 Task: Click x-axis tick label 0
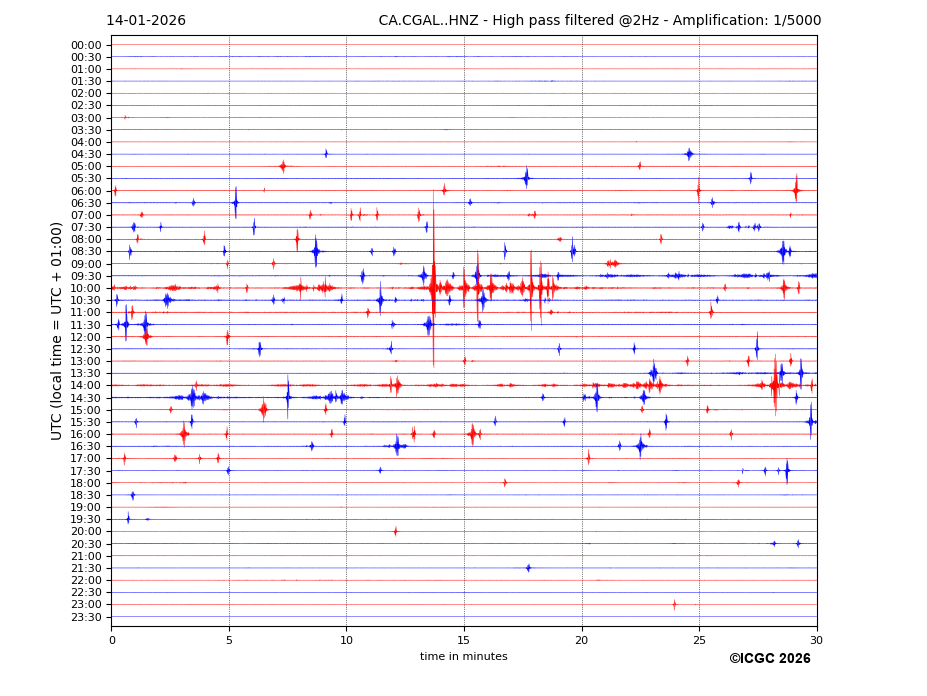[111, 640]
